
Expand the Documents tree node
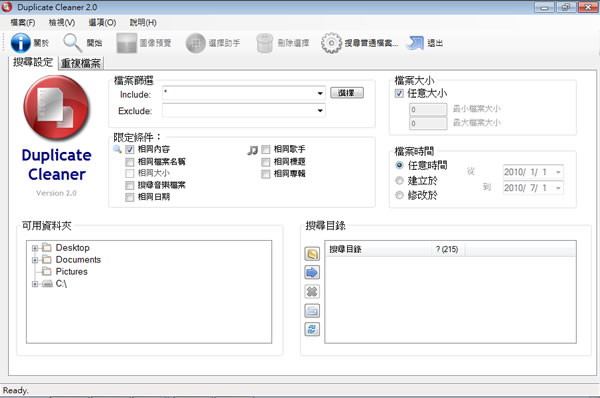[35, 260]
